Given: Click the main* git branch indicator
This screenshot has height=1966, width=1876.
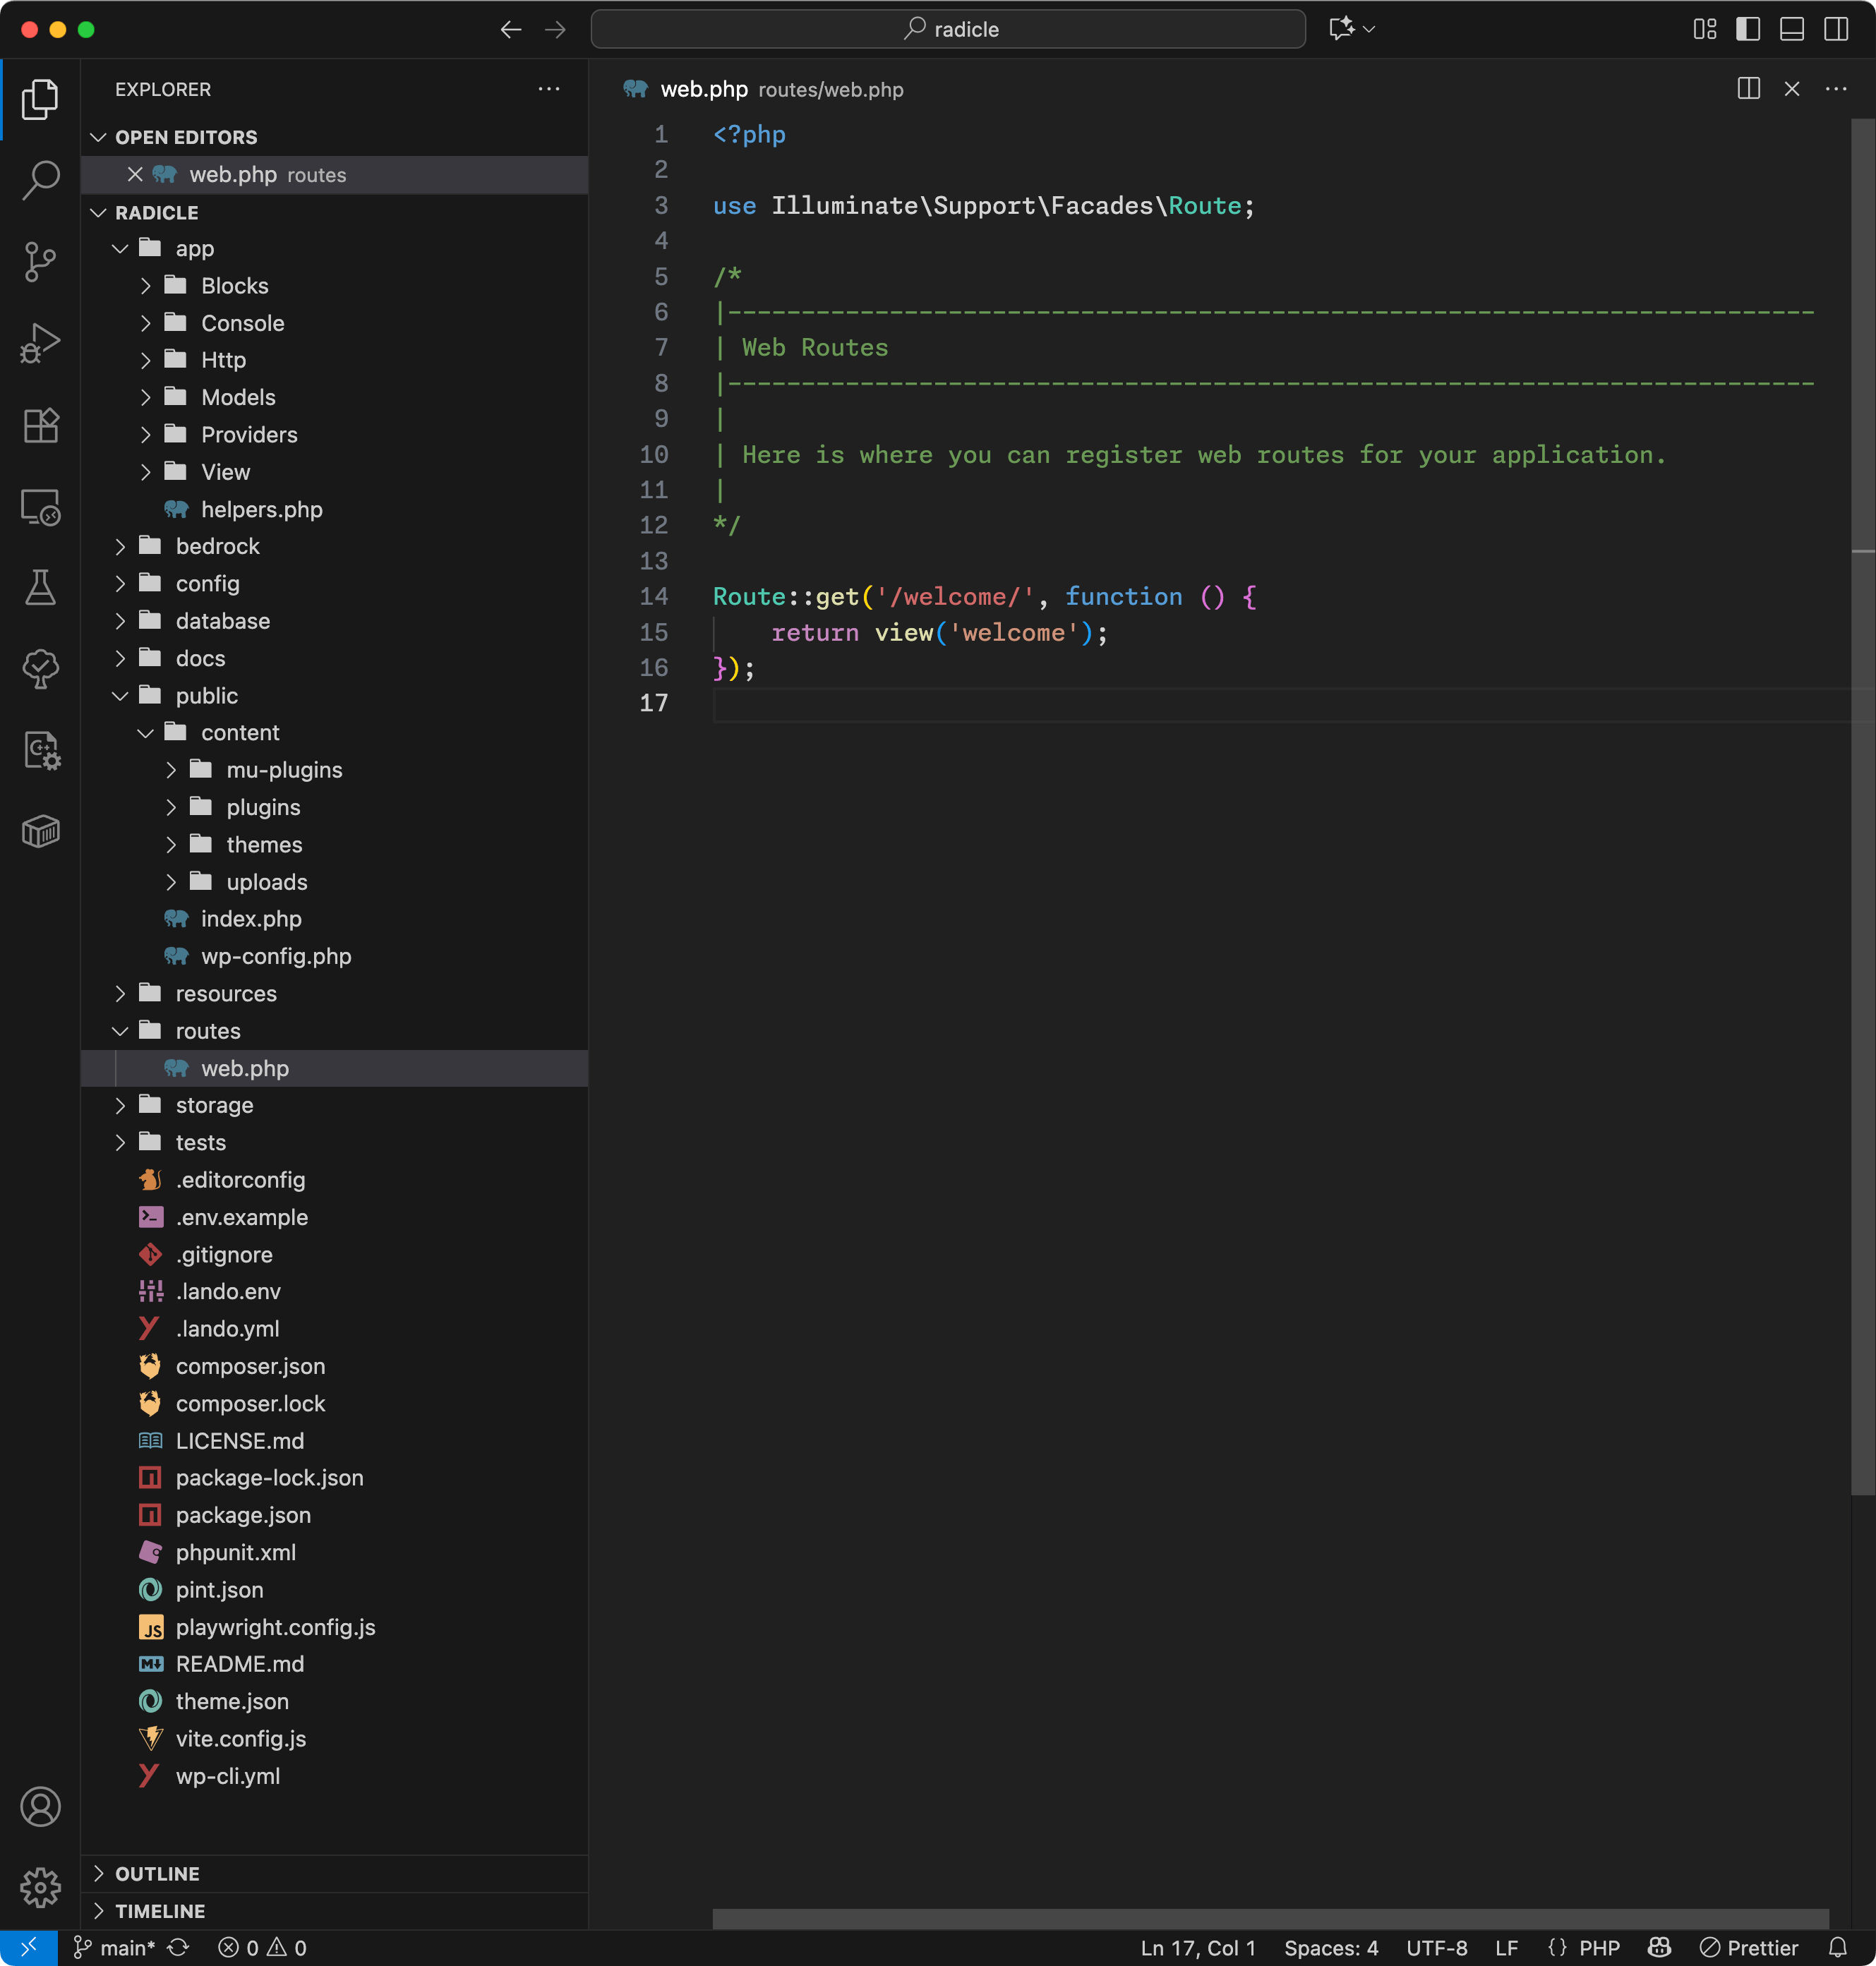Looking at the screenshot, I should pyautogui.click(x=126, y=1947).
